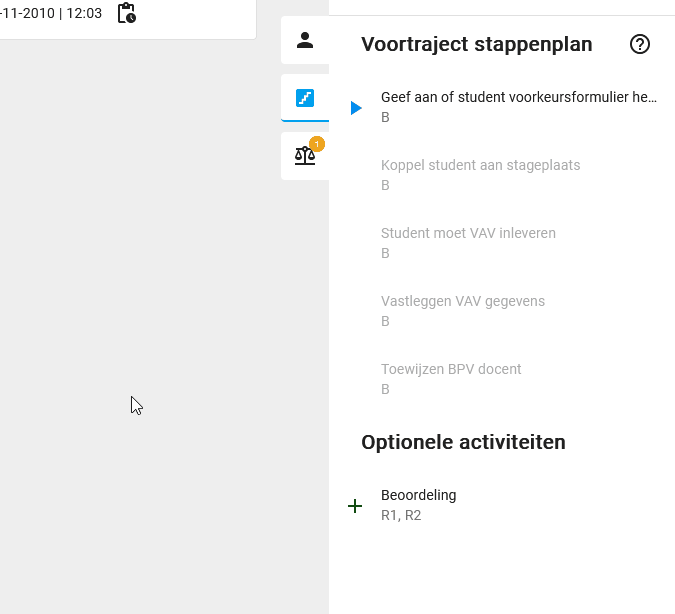The image size is (675, 614).
Task: Click the green plus icon beside Beoordeling
Action: [x=355, y=506]
